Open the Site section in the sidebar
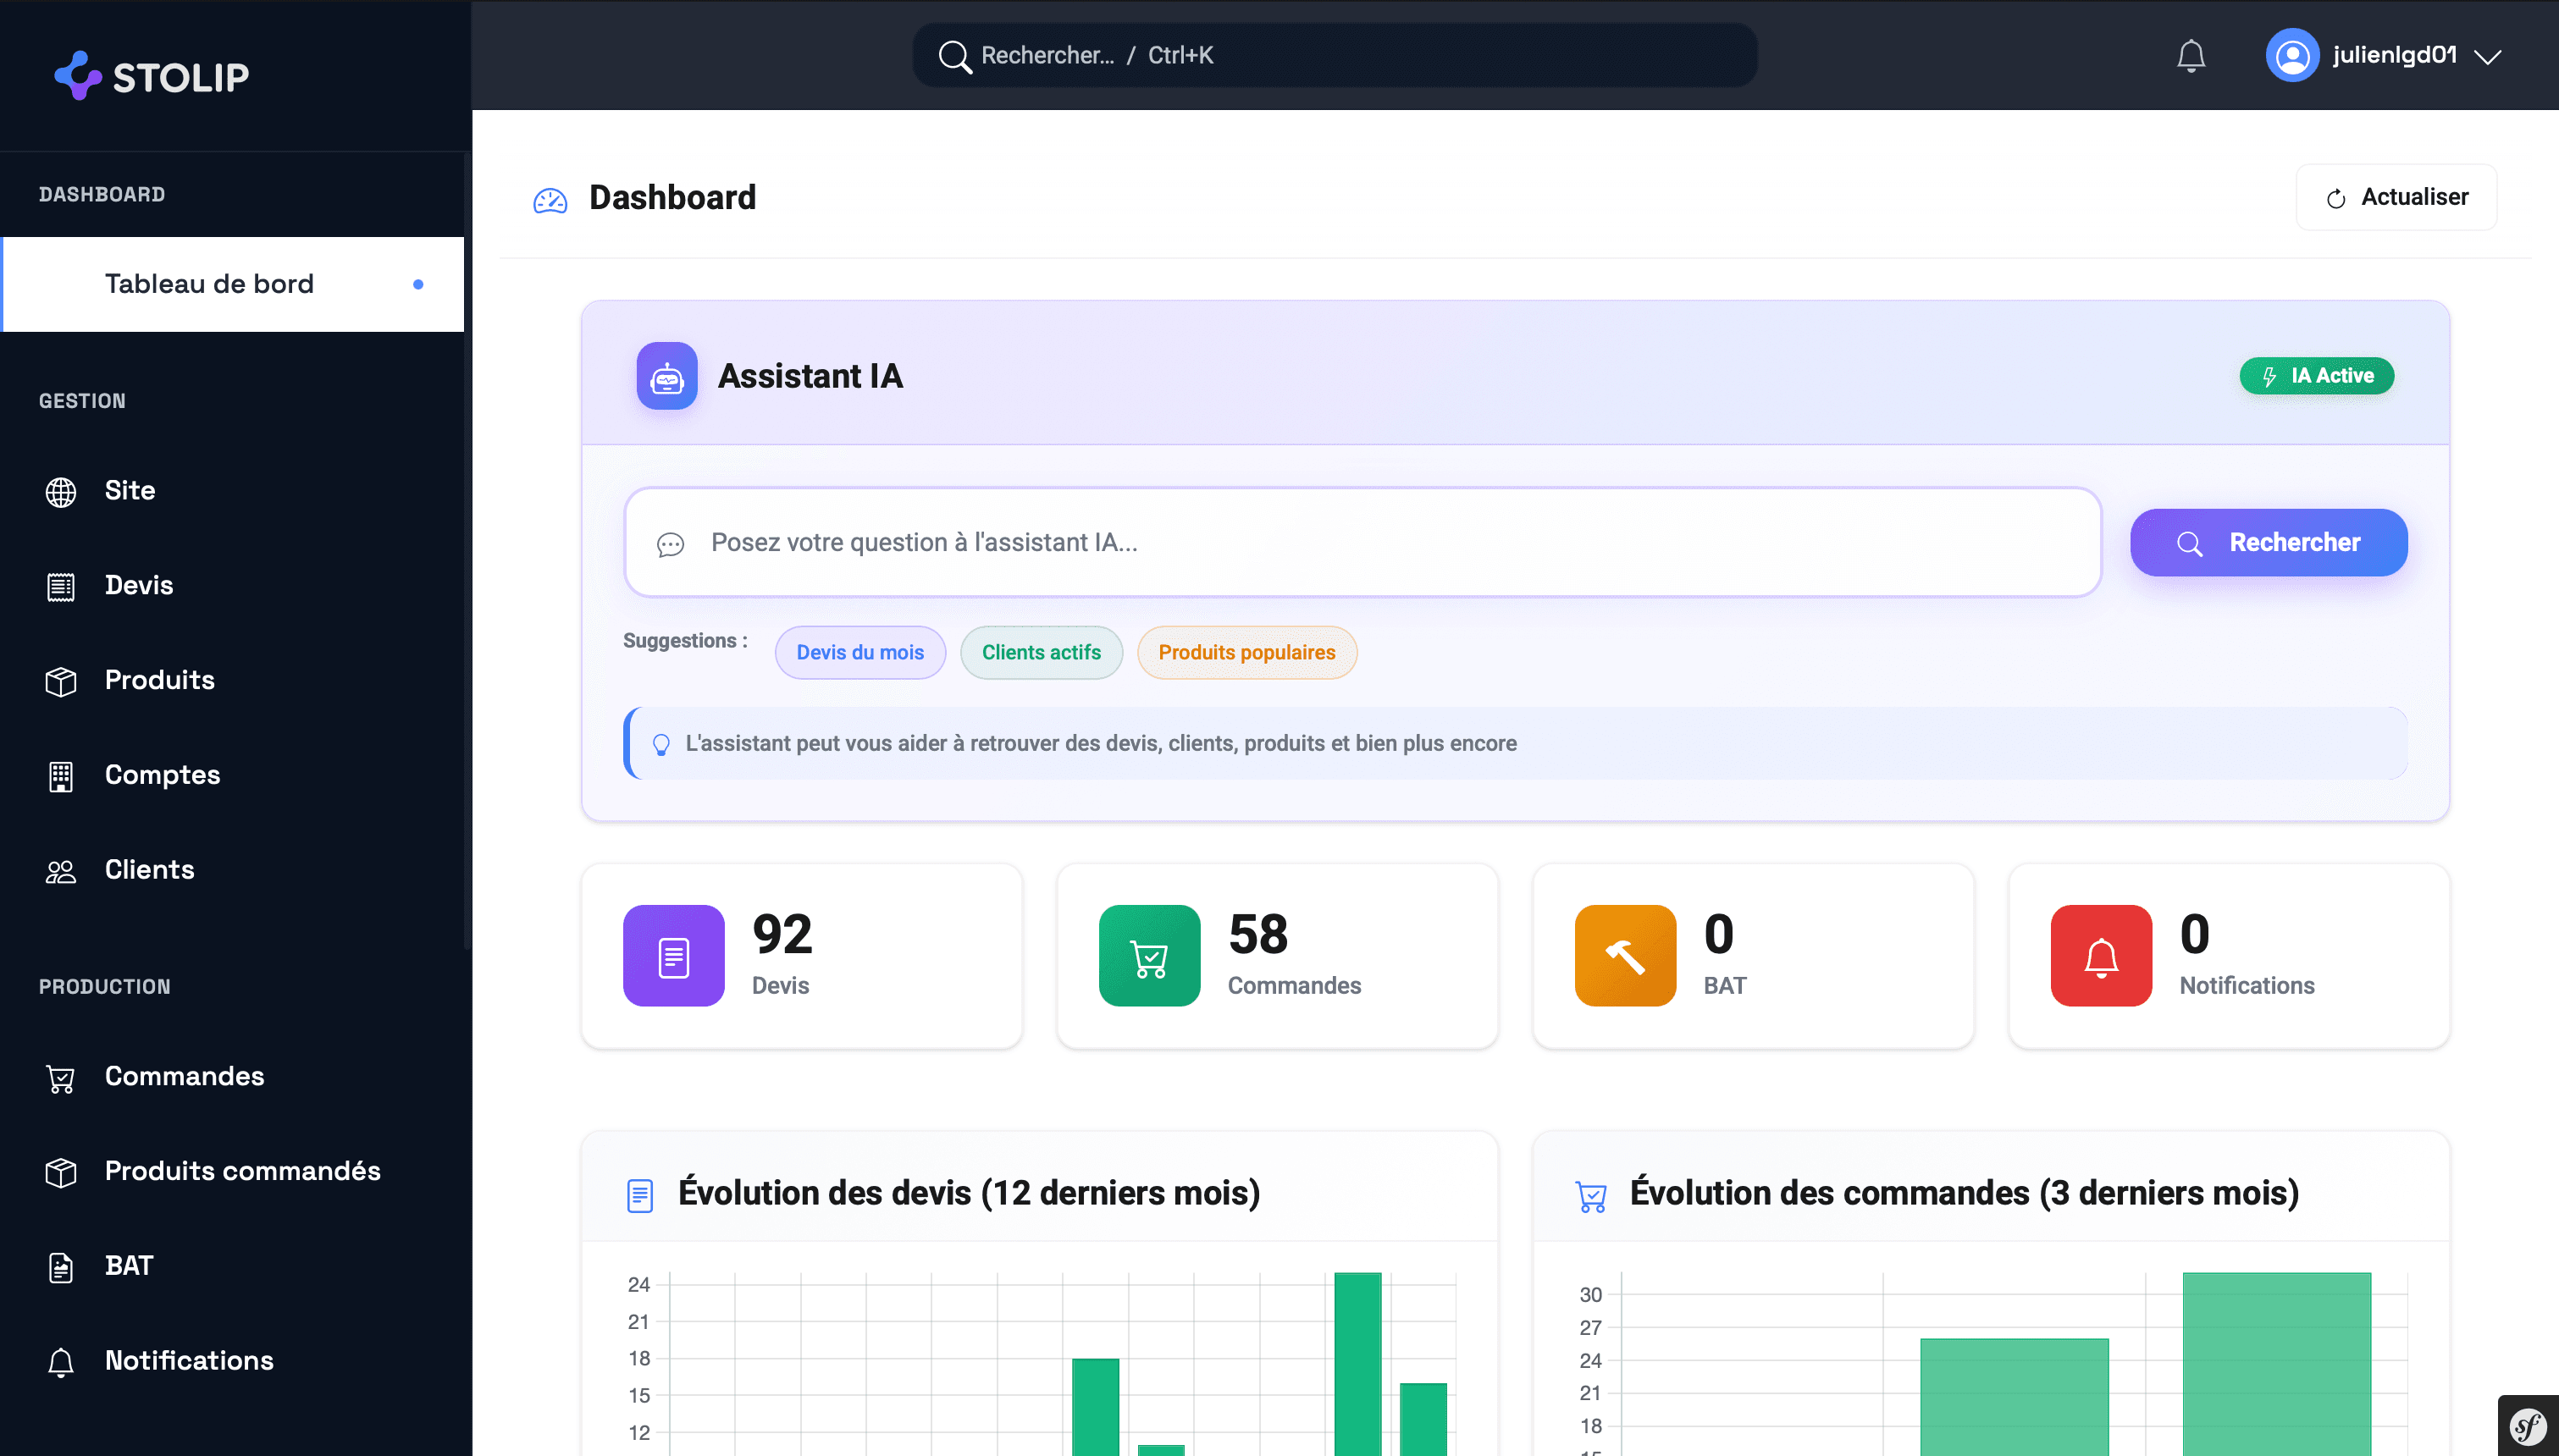2559x1456 pixels. coord(130,490)
